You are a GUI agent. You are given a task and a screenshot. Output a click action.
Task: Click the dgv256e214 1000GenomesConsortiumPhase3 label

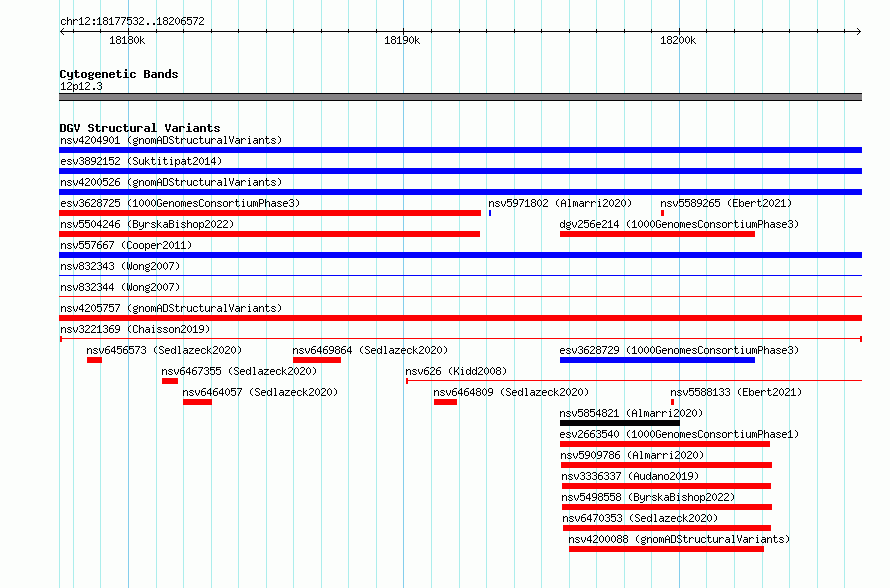pyautogui.click(x=679, y=224)
